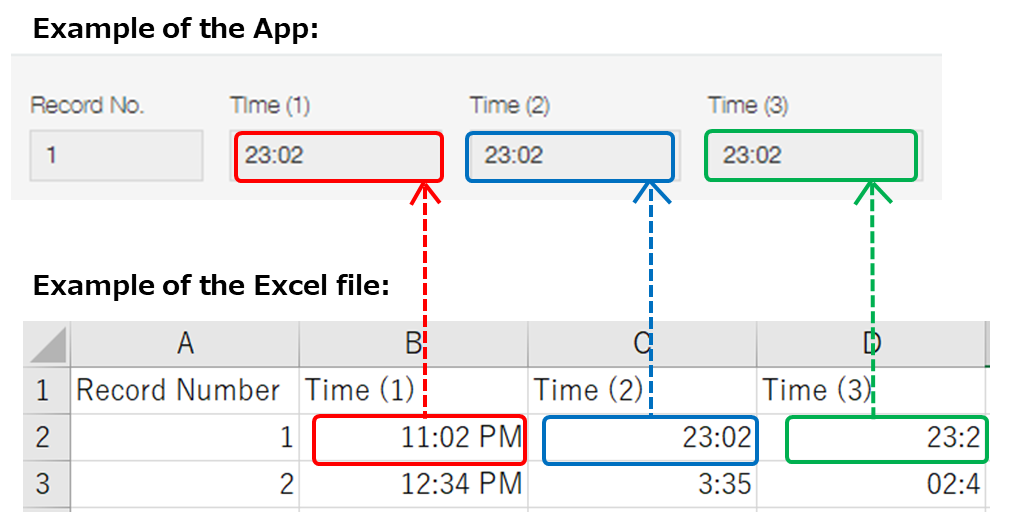Image resolution: width=1009 pixels, height=524 pixels.
Task: Click the cell containing 12:34 PM
Action: (413, 485)
